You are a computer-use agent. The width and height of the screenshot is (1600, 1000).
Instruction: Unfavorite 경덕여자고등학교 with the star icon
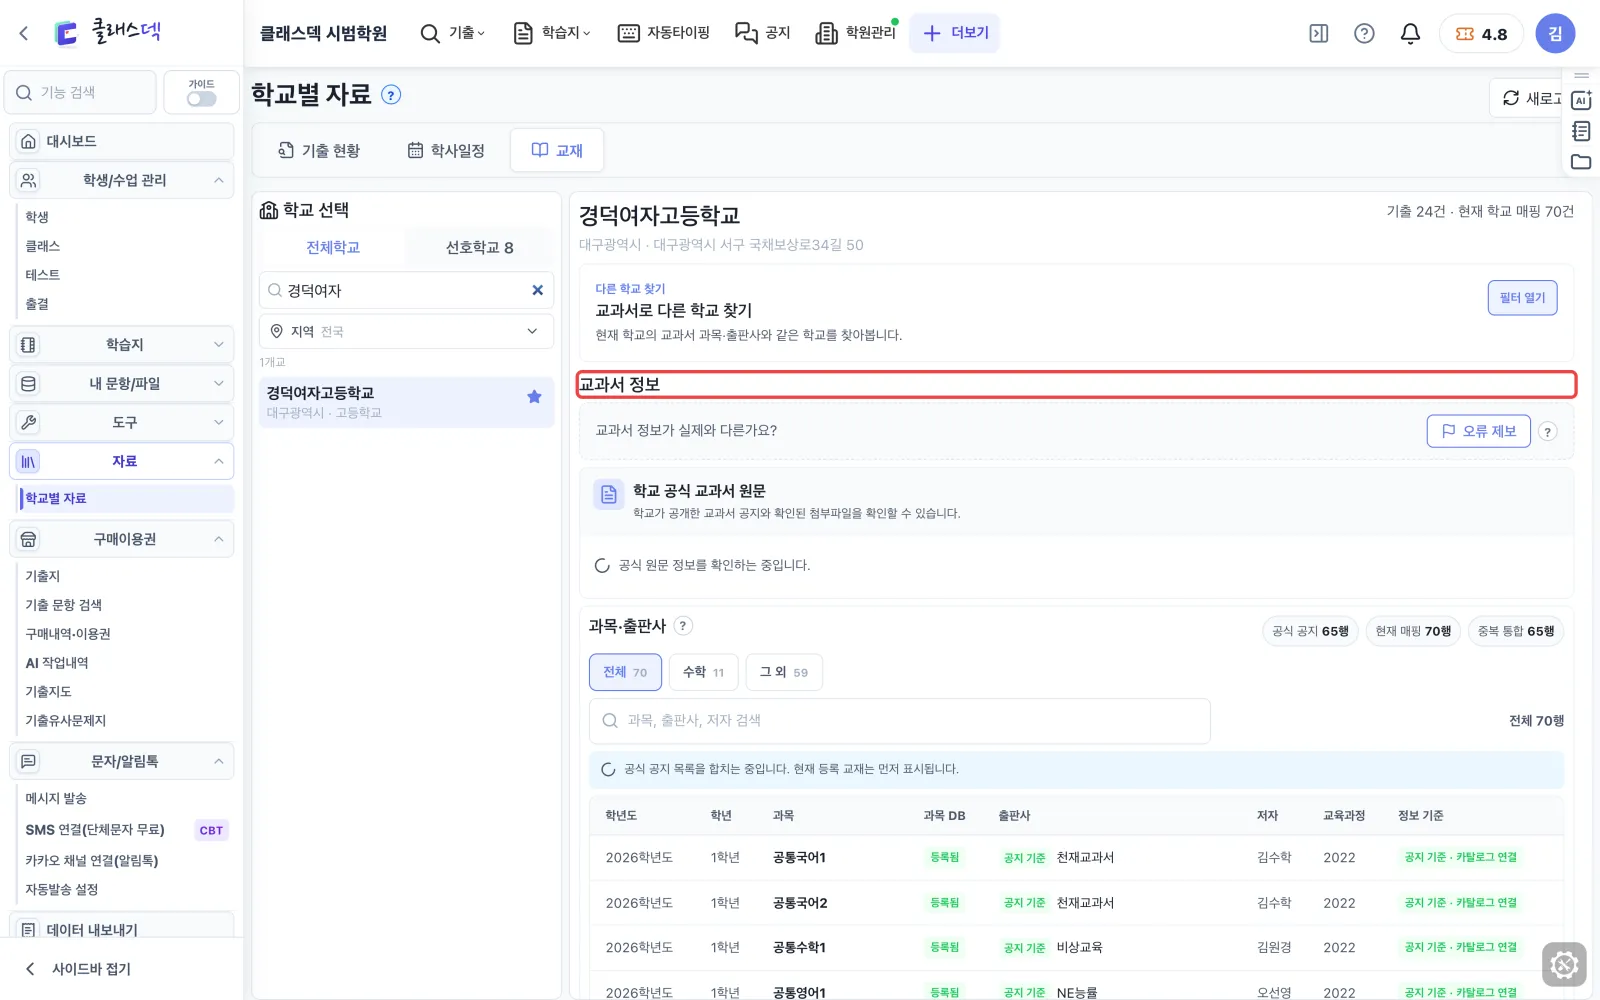coord(534,397)
